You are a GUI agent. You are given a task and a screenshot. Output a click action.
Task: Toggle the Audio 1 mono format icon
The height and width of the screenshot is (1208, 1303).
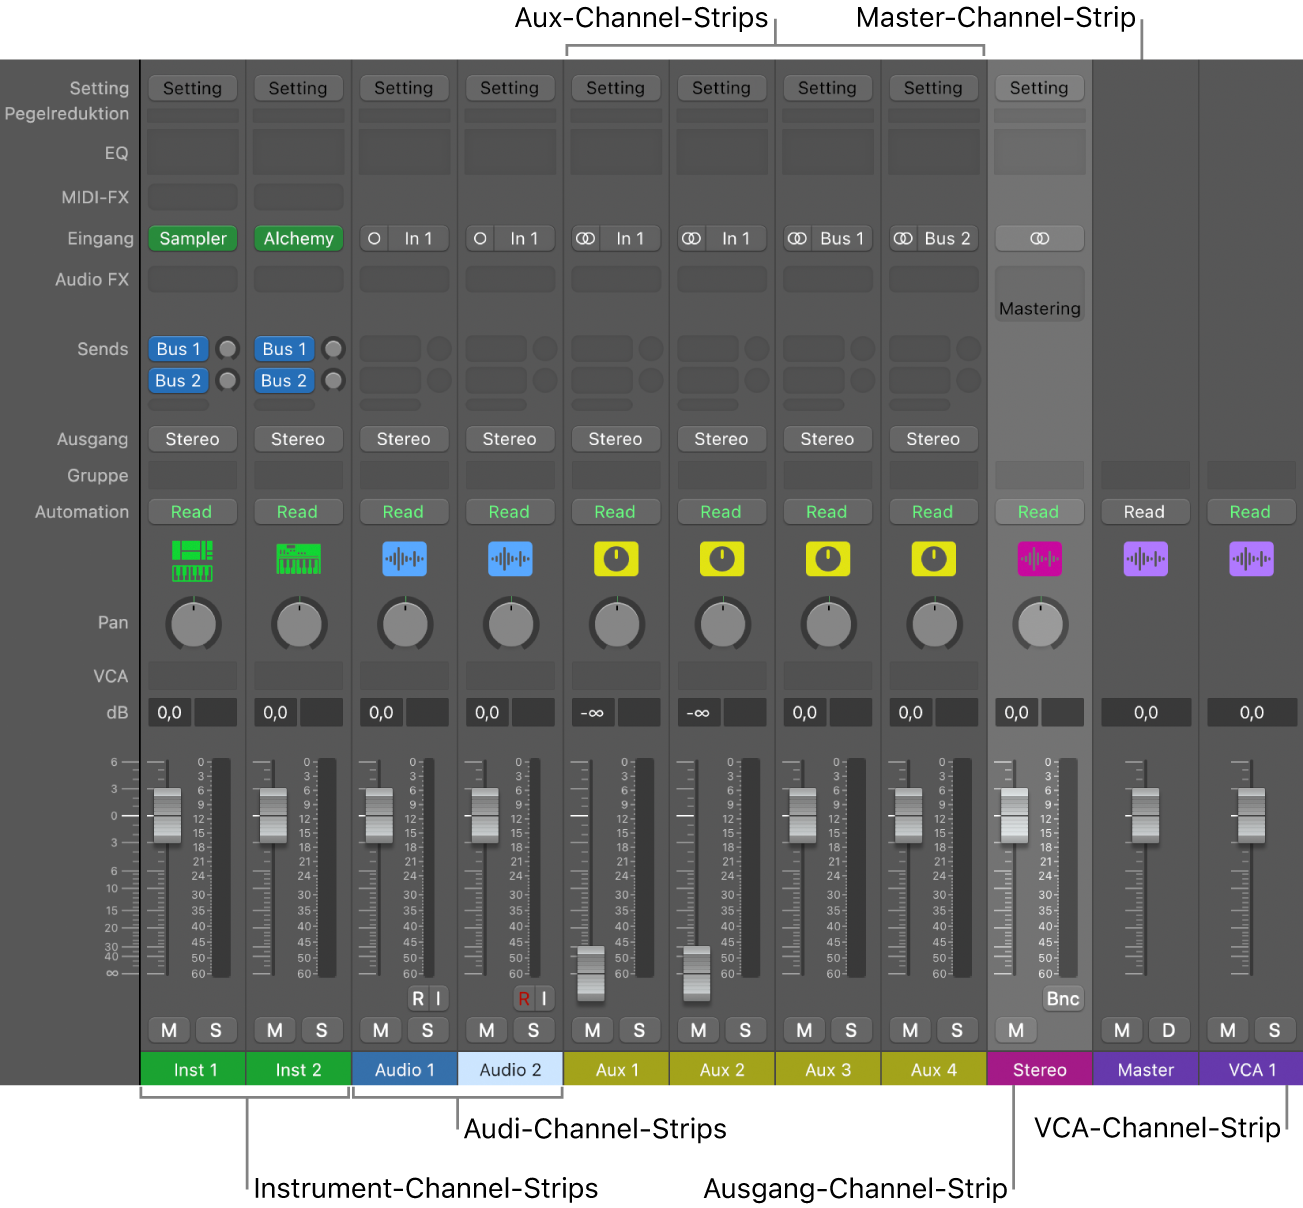(x=374, y=239)
